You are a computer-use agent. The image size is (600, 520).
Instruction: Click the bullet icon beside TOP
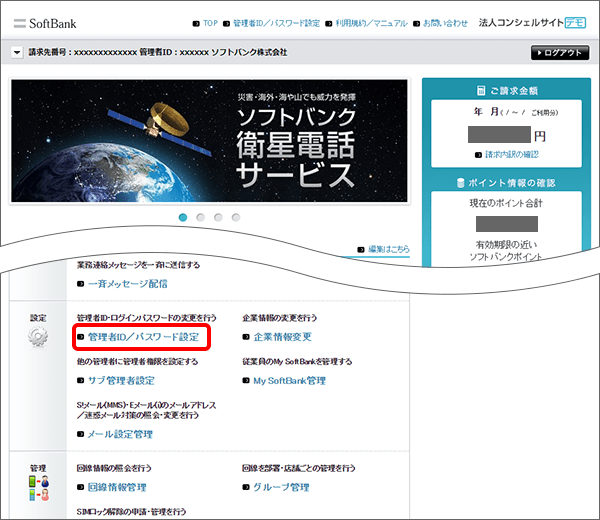point(196,24)
